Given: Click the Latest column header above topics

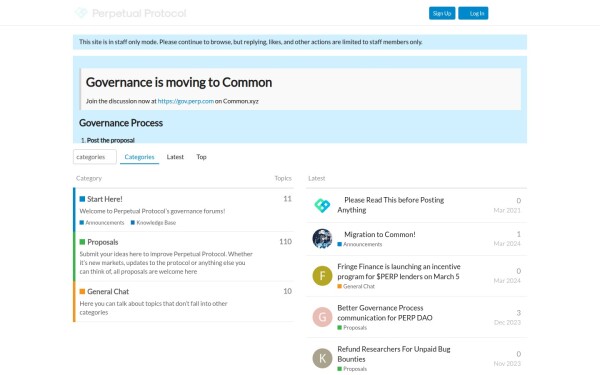Looking at the screenshot, I should click(x=316, y=178).
